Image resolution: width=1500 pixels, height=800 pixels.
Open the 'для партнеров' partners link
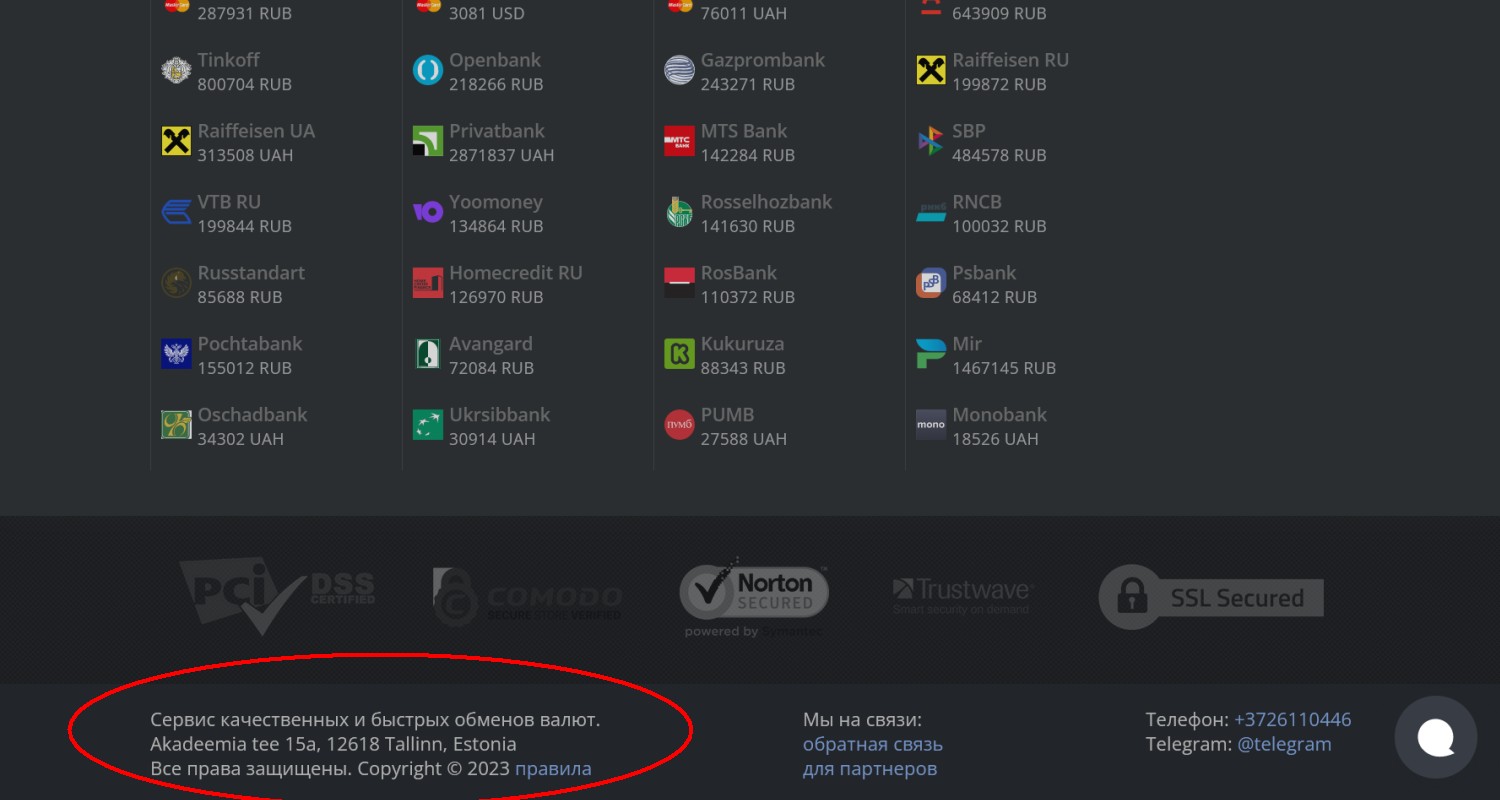click(870, 769)
